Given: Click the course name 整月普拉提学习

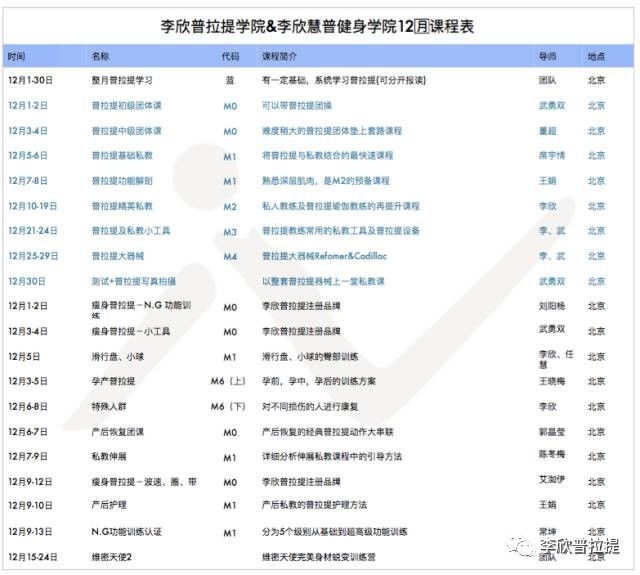Looking at the screenshot, I should pyautogui.click(x=122, y=80).
